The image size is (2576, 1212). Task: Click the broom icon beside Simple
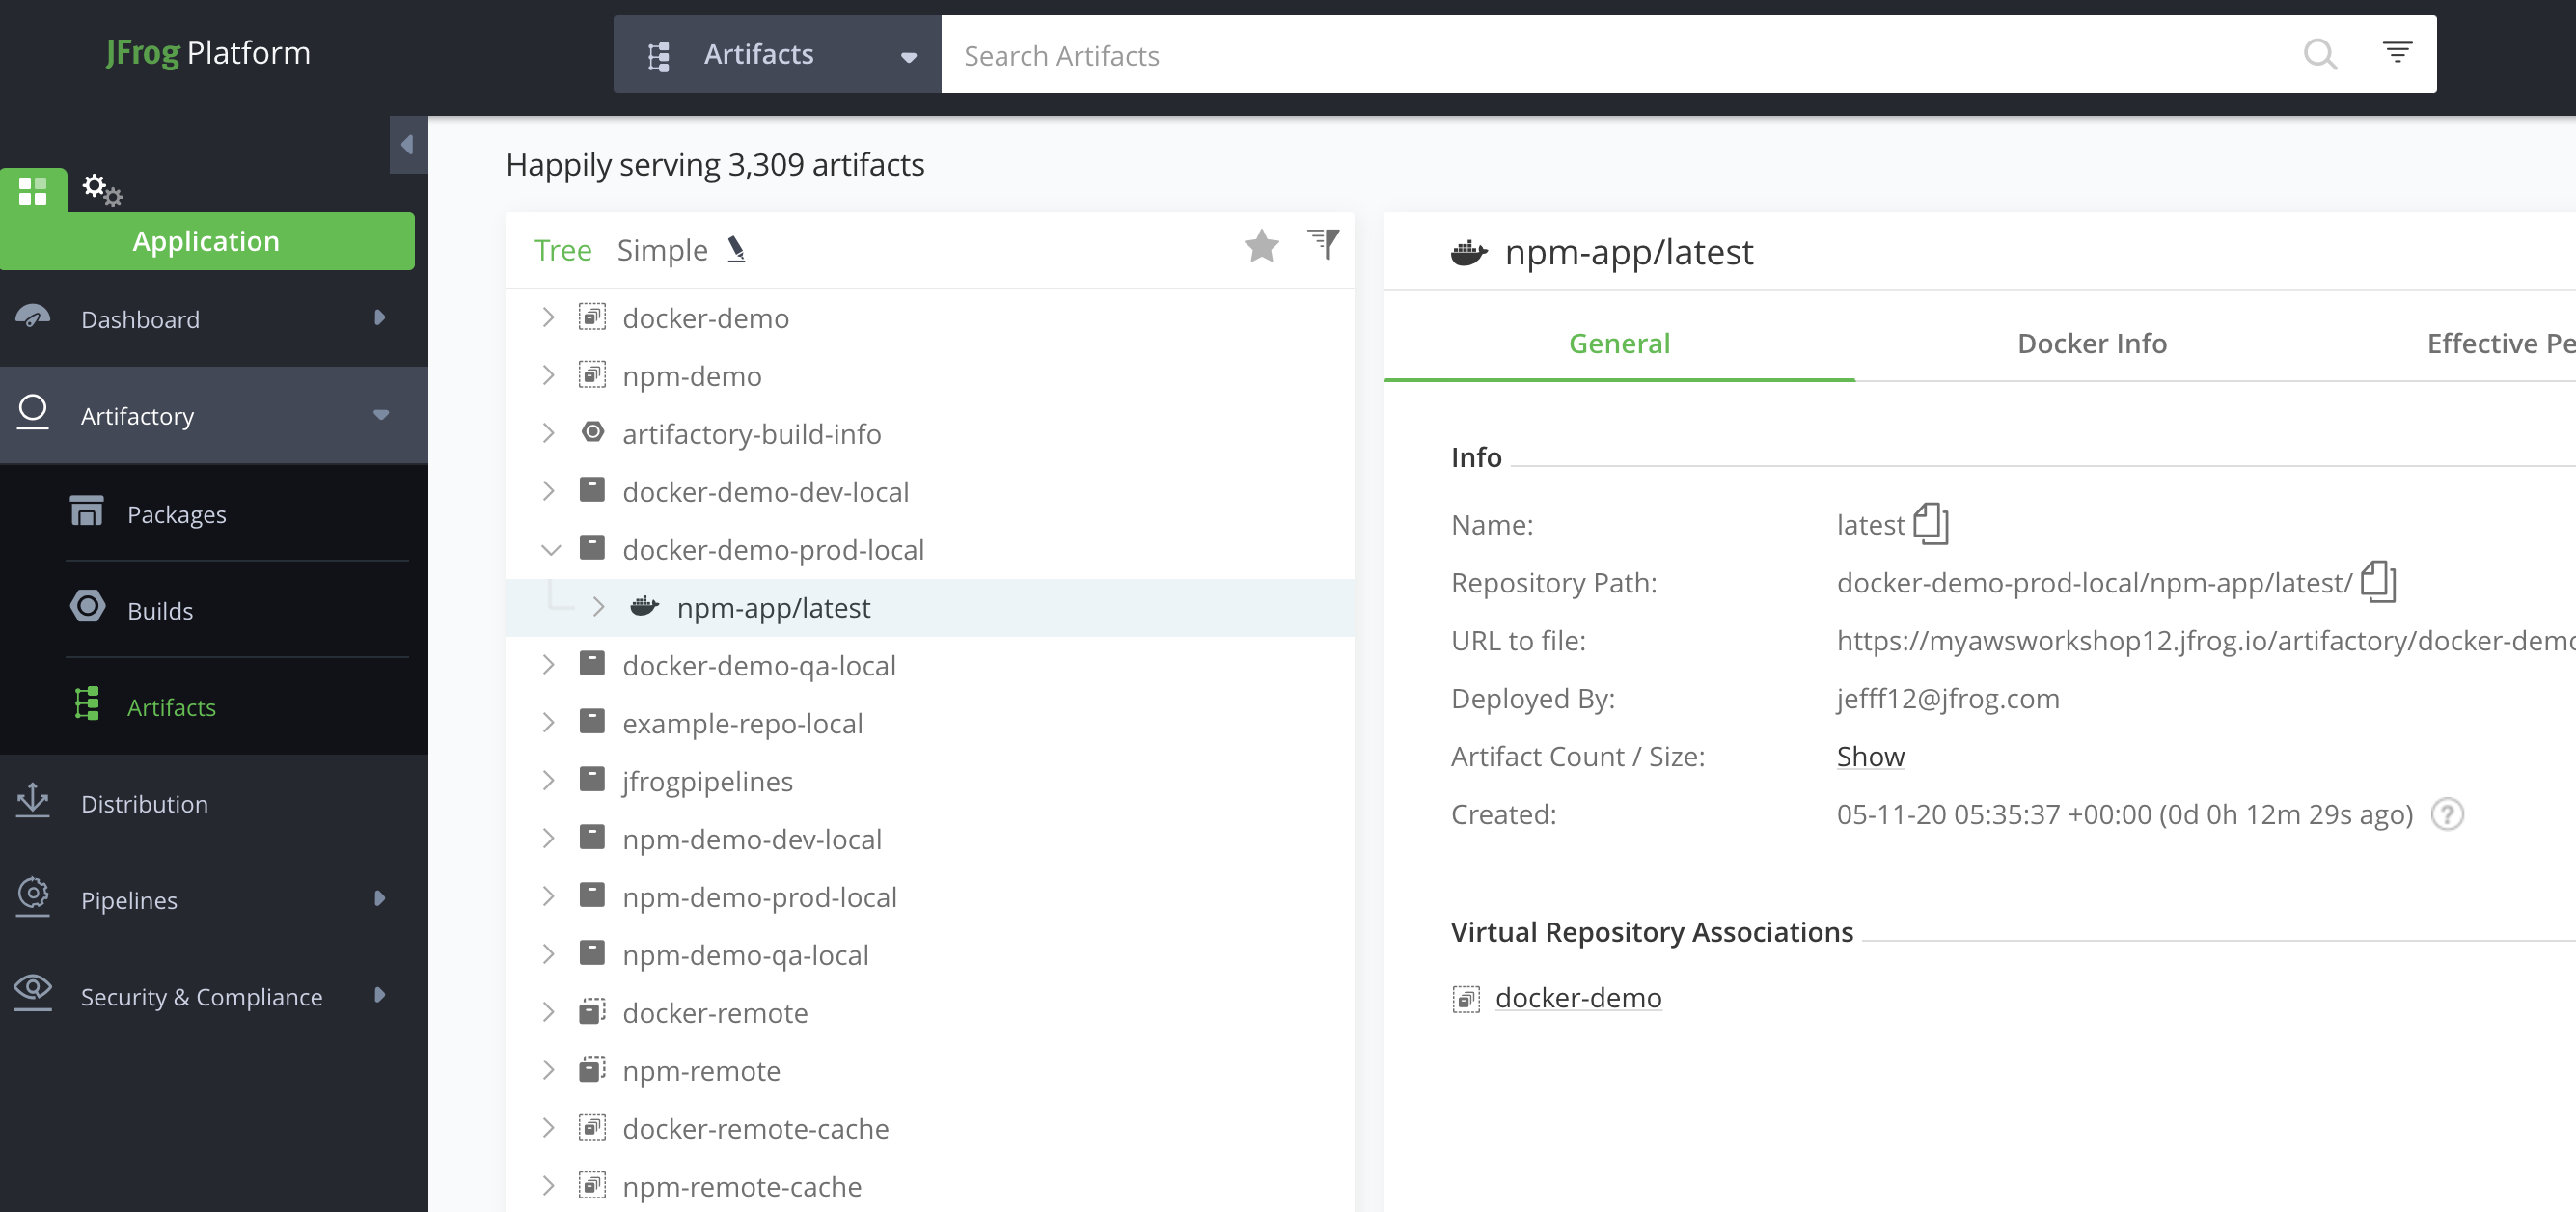pyautogui.click(x=736, y=249)
